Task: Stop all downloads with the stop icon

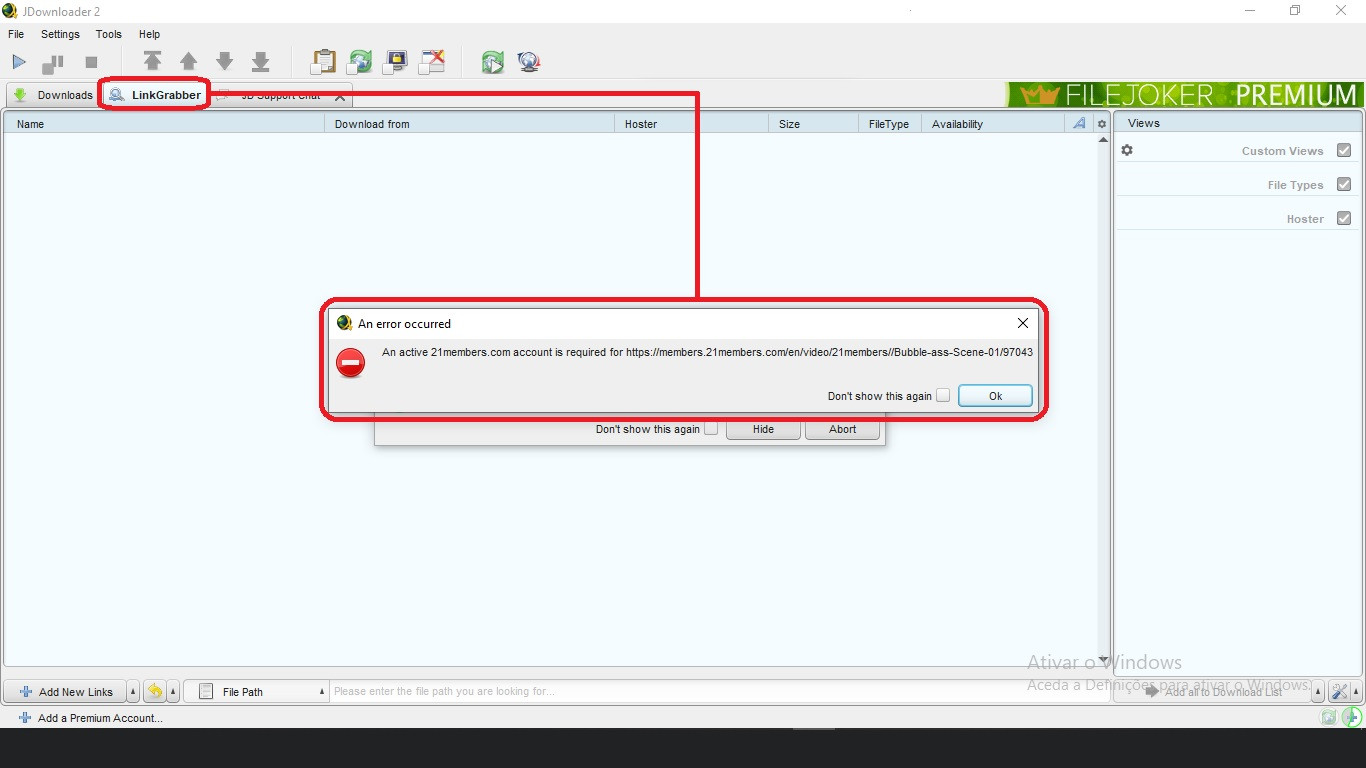Action: coord(91,62)
